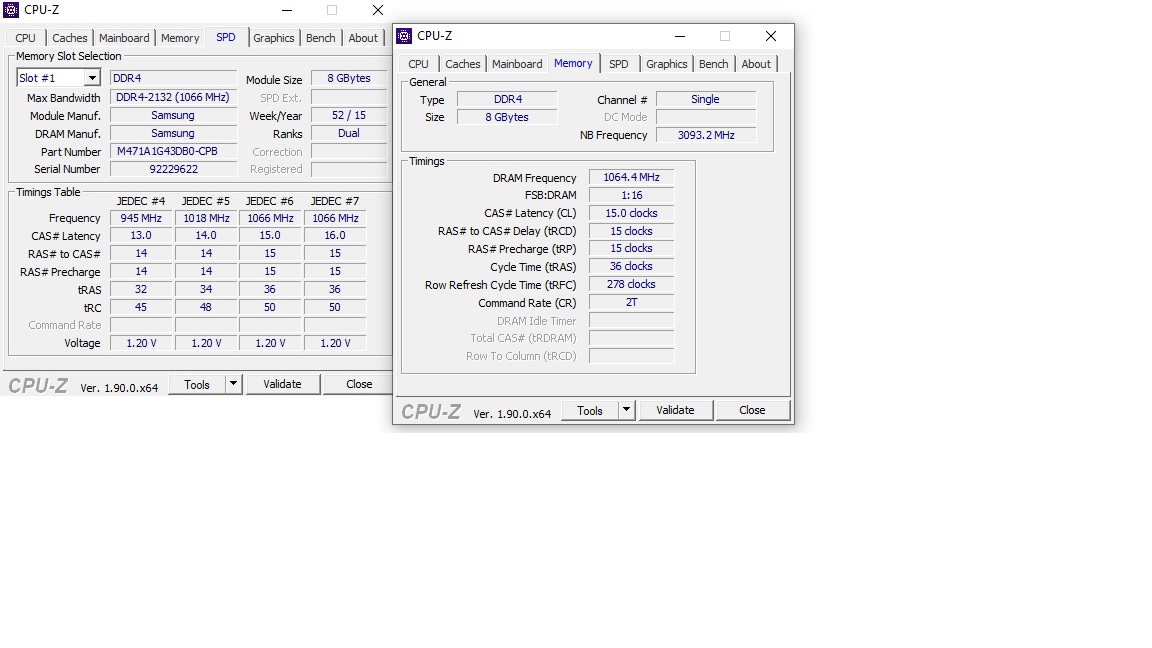Screen dimensions: 1152x648
Task: Open Caches tab in left window
Action: point(70,38)
